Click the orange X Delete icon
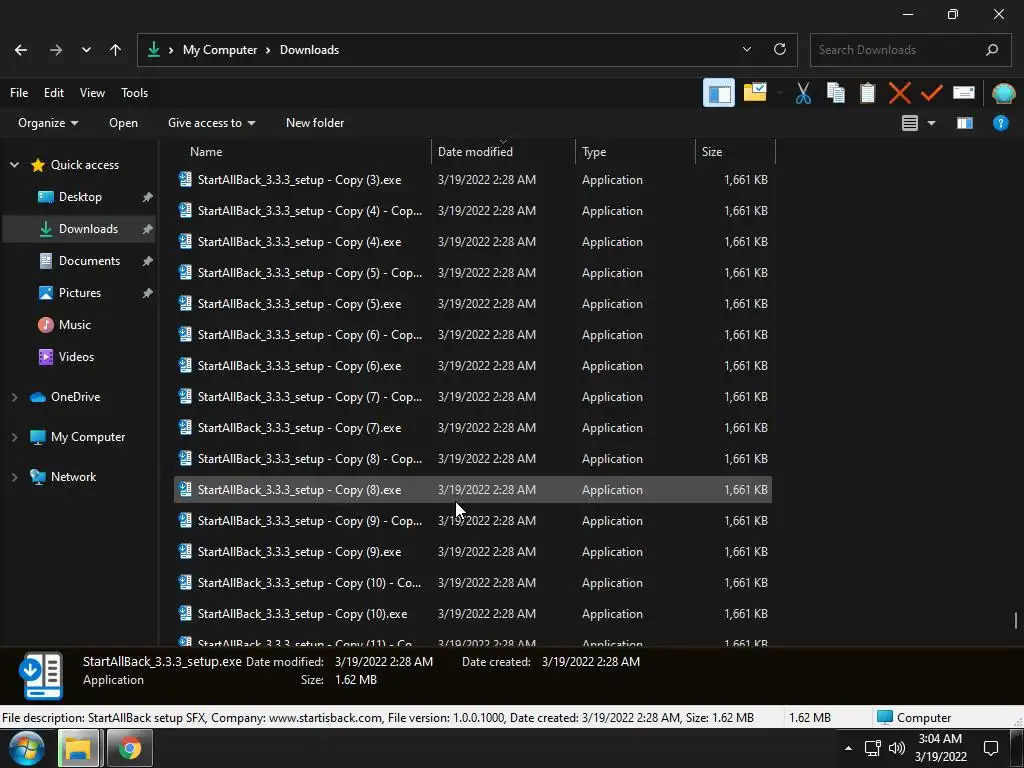The image size is (1024, 768). point(899,93)
